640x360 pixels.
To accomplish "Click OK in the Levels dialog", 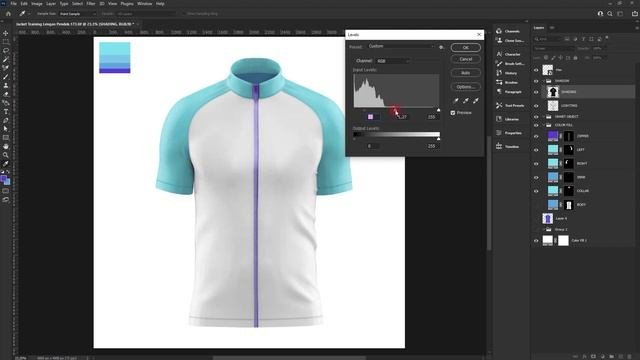I will [x=466, y=48].
